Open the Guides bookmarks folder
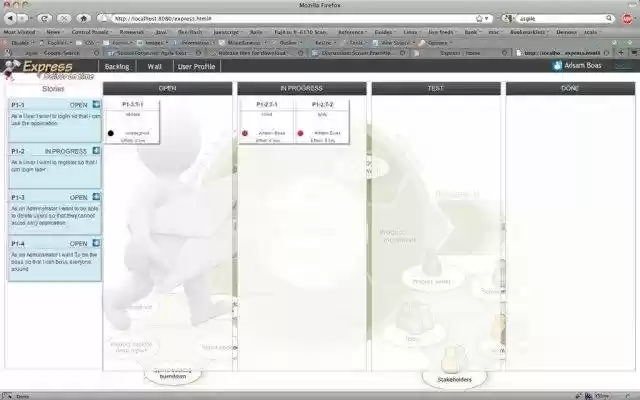 click(383, 32)
